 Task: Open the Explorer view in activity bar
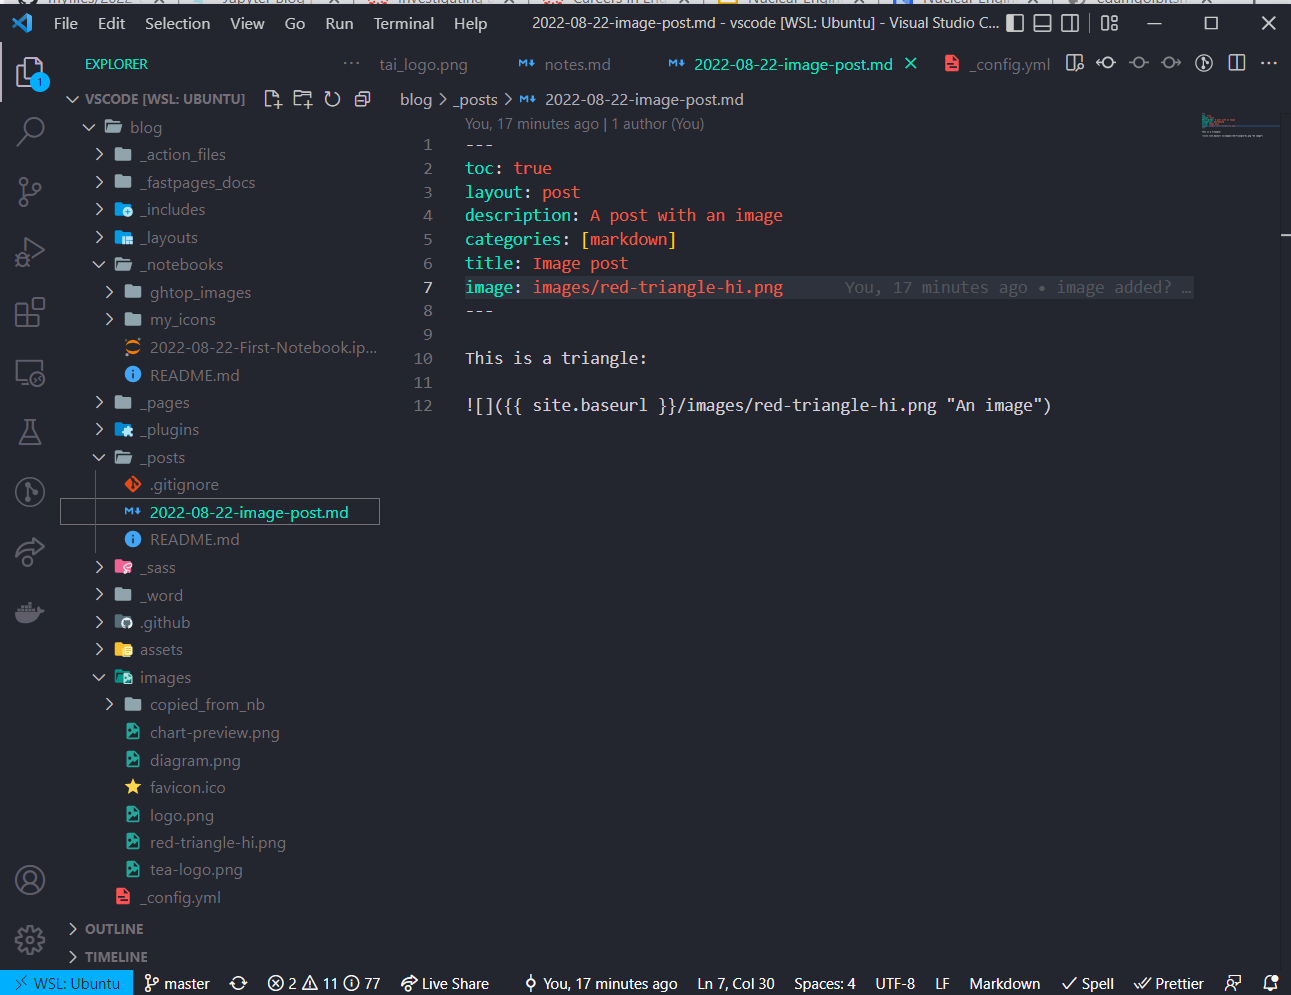(x=30, y=73)
